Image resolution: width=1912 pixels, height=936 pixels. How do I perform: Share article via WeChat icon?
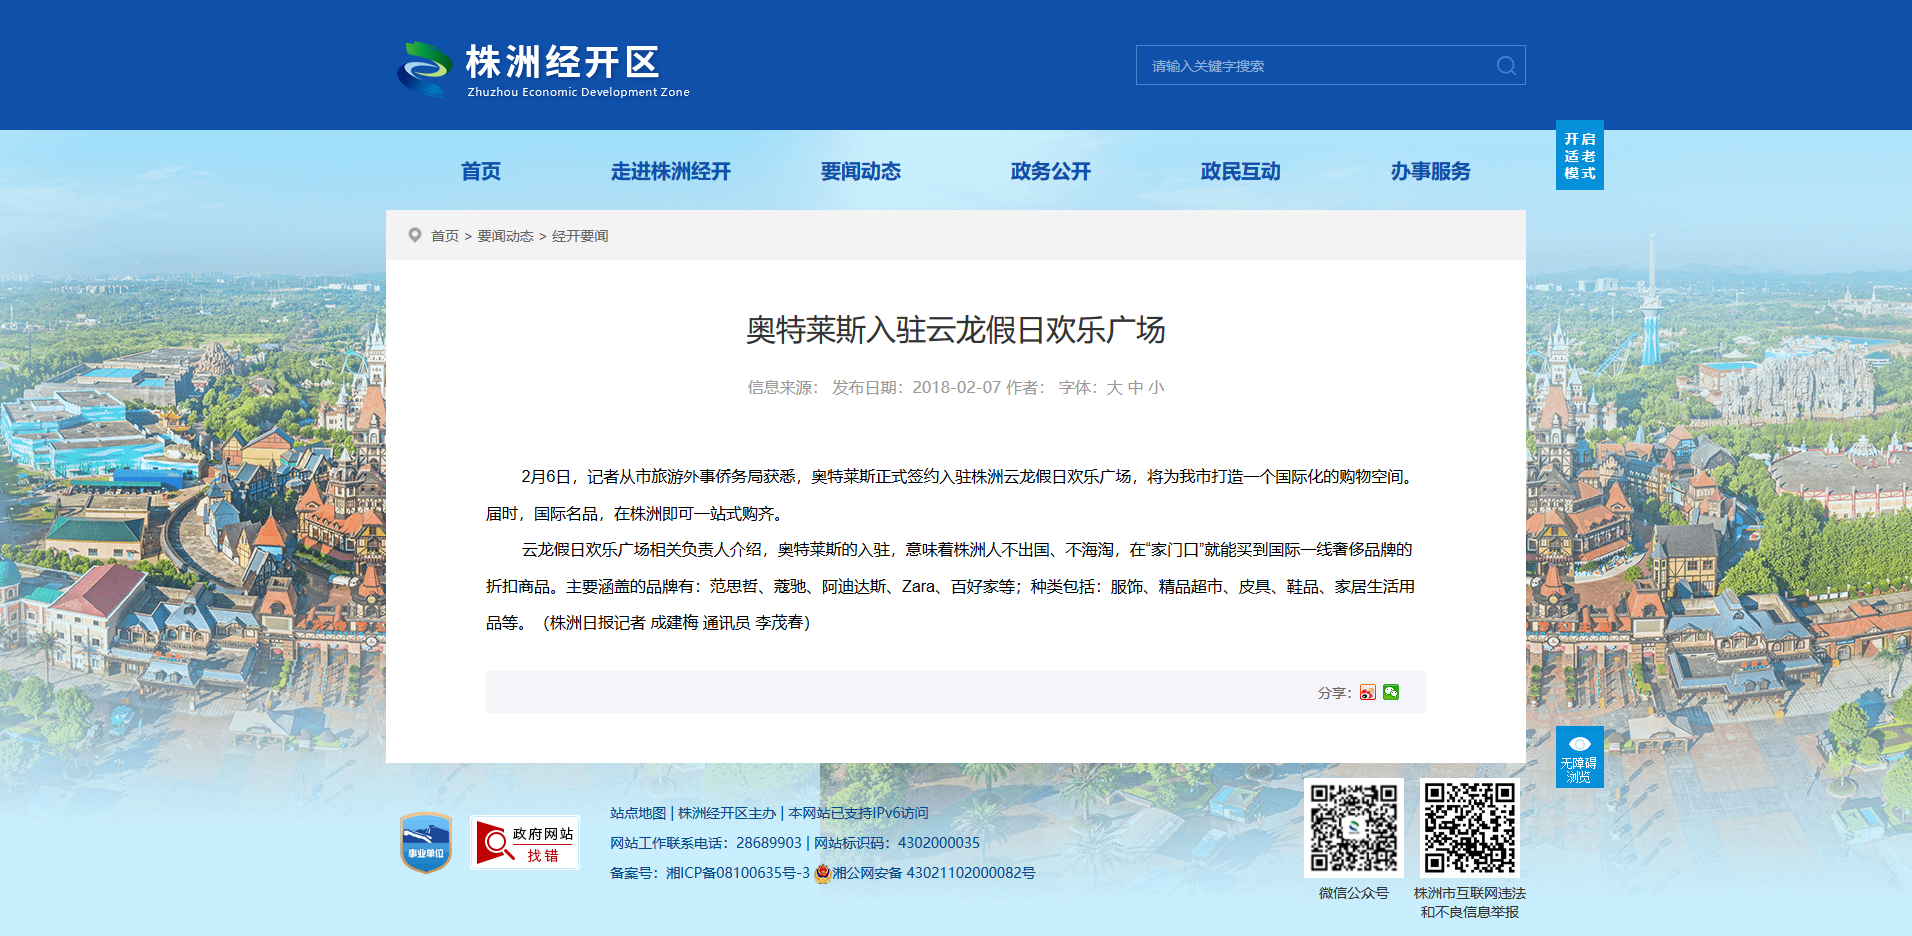[x=1391, y=692]
